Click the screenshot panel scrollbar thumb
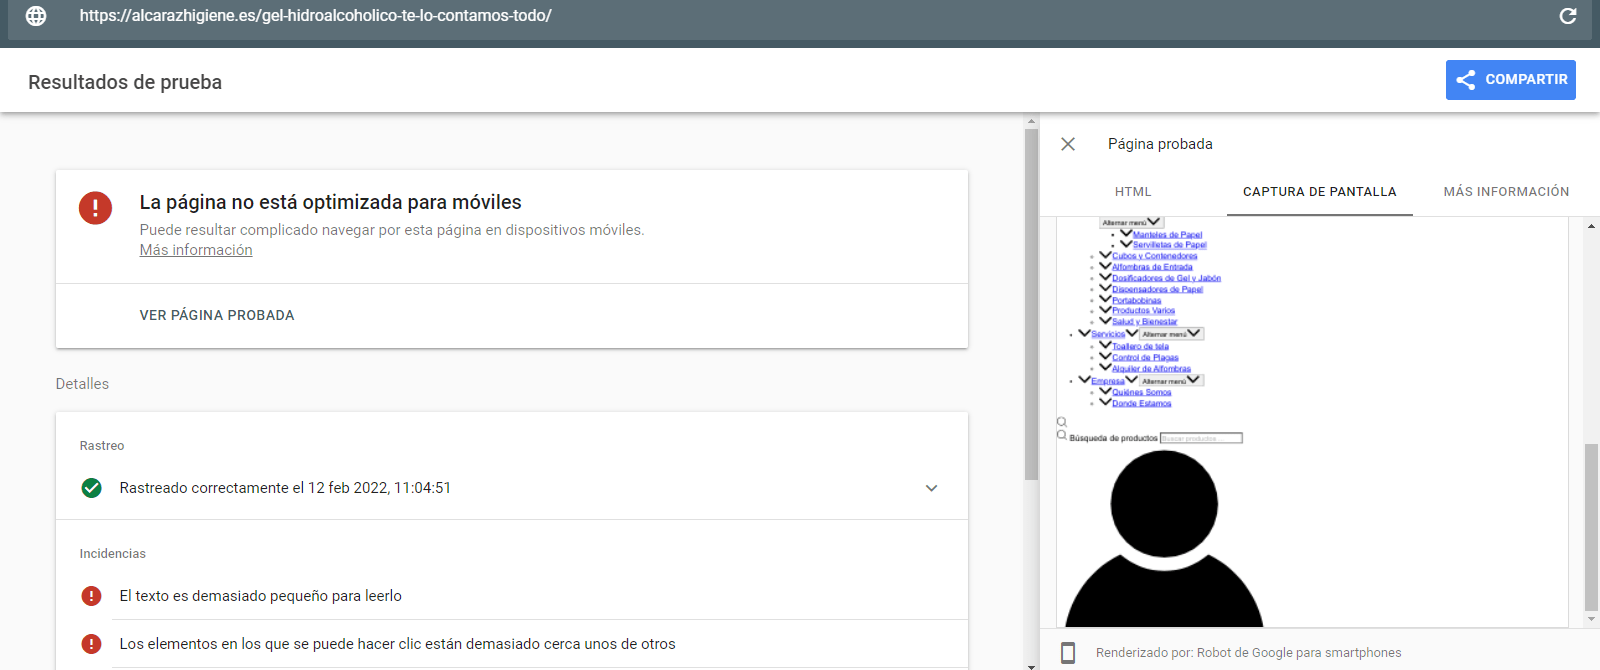 tap(1591, 527)
